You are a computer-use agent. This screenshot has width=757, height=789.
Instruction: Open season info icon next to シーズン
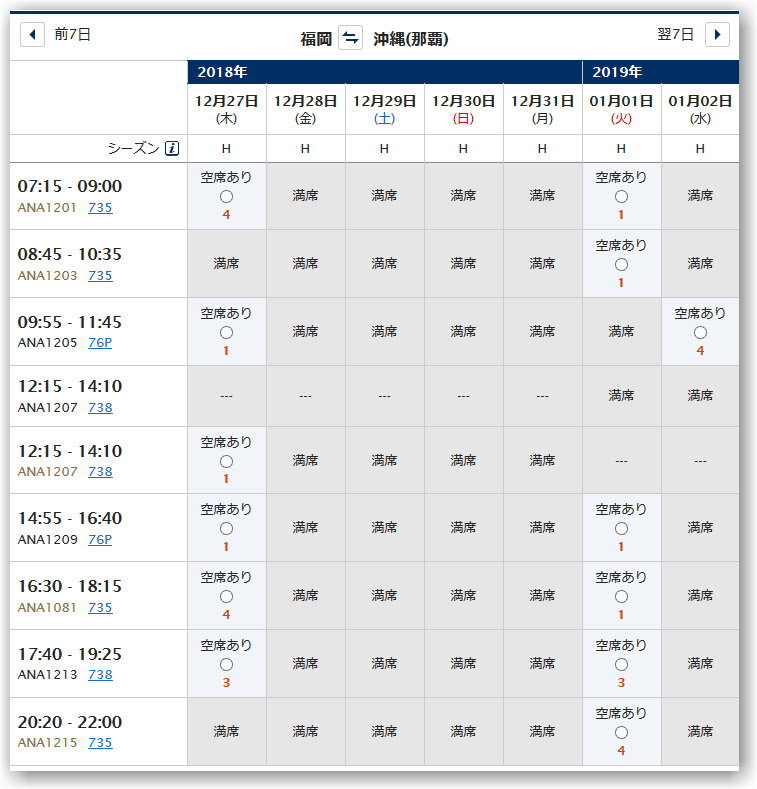(172, 148)
